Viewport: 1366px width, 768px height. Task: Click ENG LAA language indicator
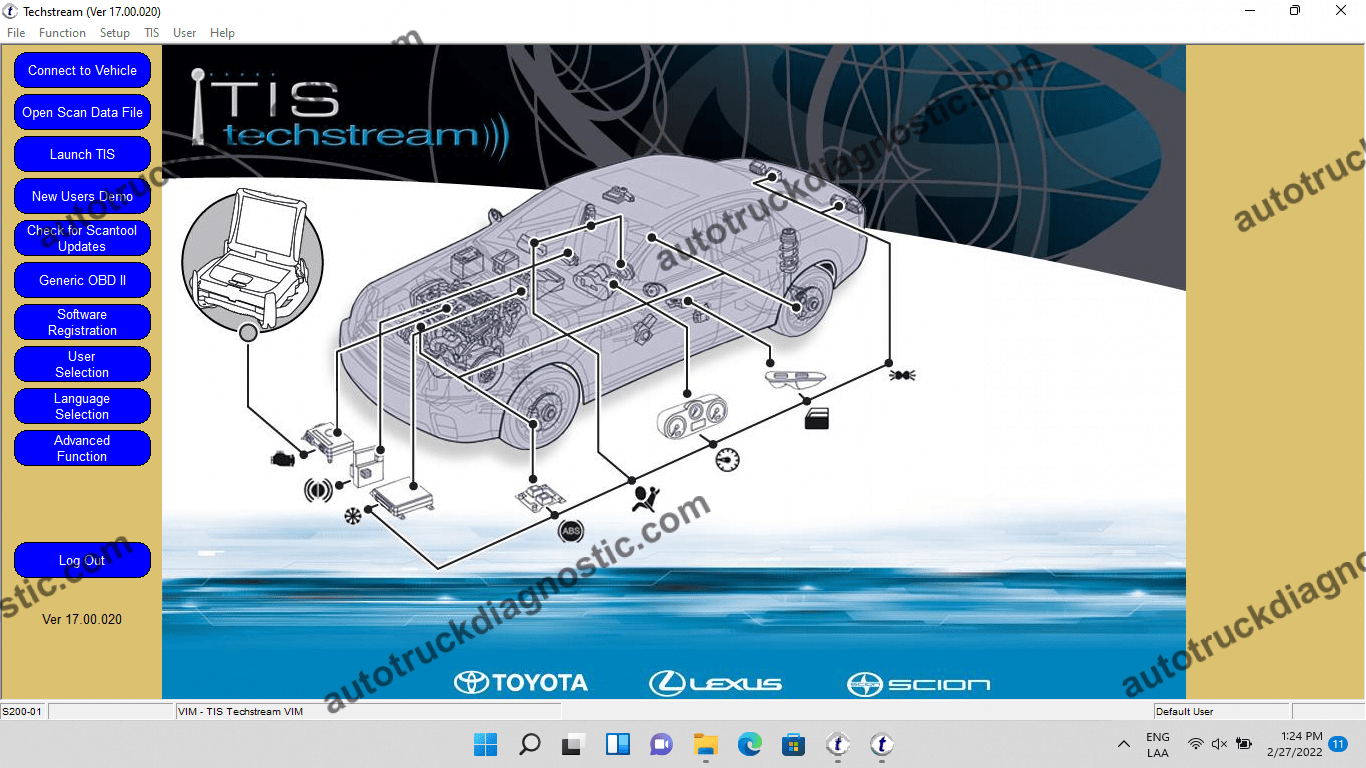pos(1158,744)
